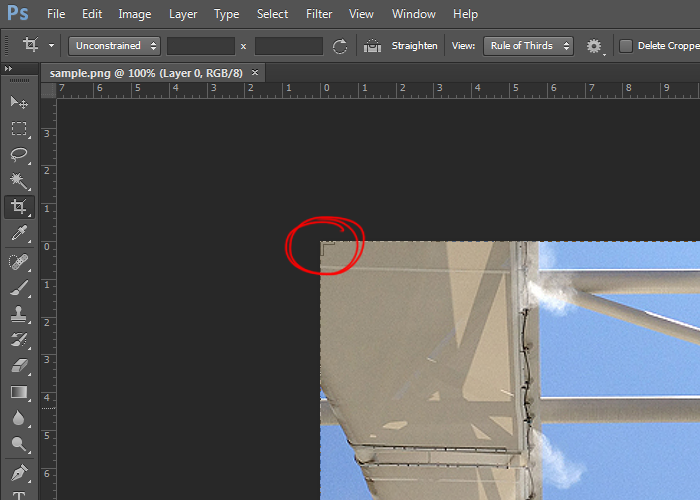Open the Filter menu
Screen dimensions: 700x500
pyautogui.click(x=319, y=14)
